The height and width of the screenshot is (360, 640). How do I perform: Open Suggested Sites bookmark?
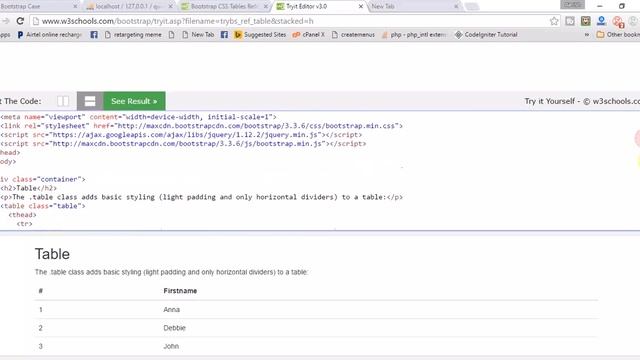(x=260, y=35)
